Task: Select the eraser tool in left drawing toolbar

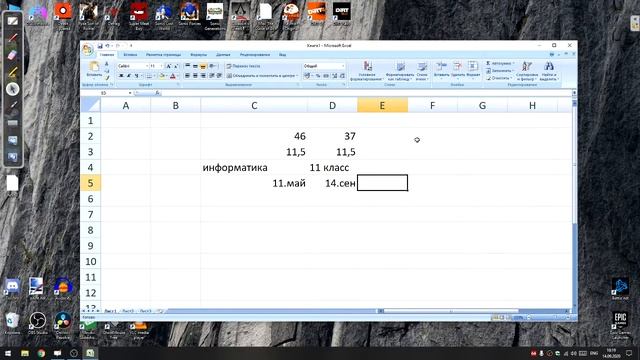Action: point(13,55)
